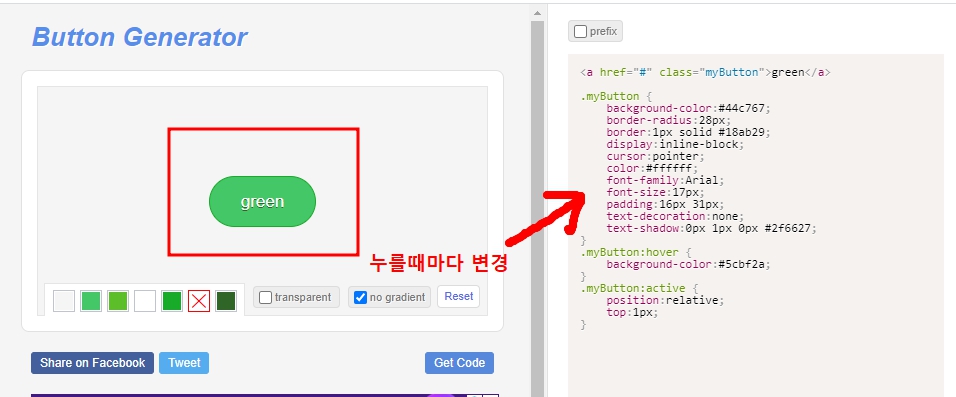Click the background-color:#44c767 code line
The height and width of the screenshot is (397, 956).
pyautogui.click(x=689, y=109)
